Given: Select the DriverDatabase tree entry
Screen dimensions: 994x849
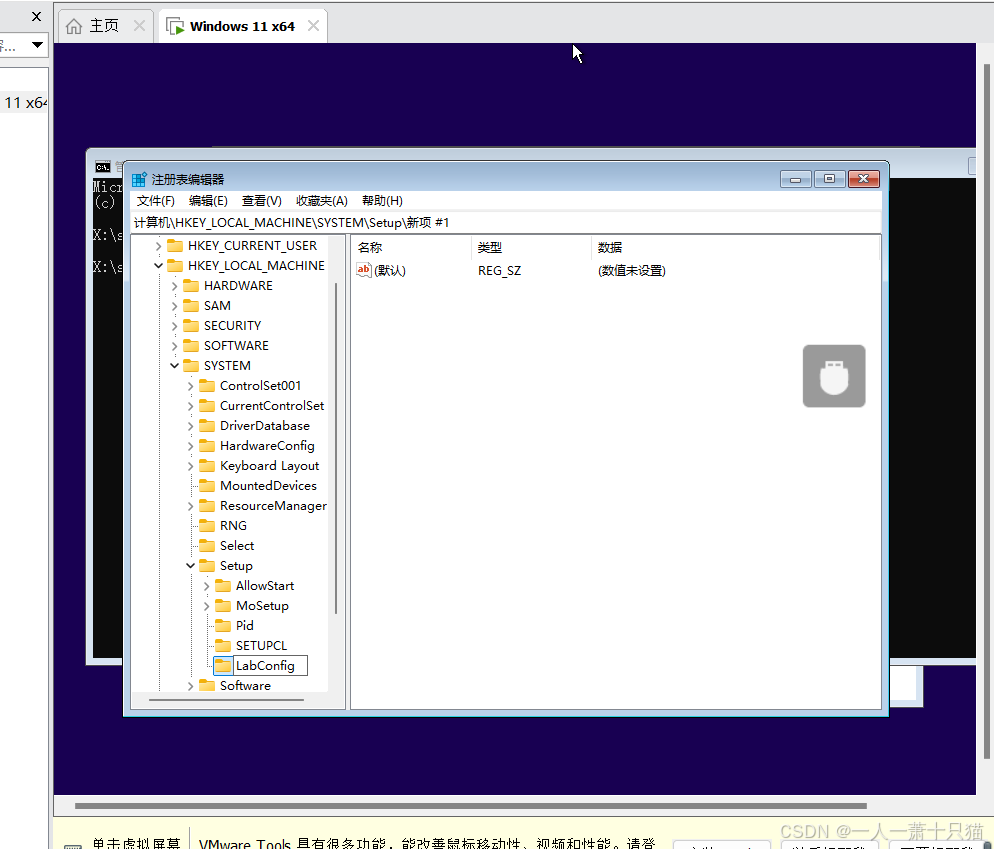Looking at the screenshot, I should click(x=265, y=425).
